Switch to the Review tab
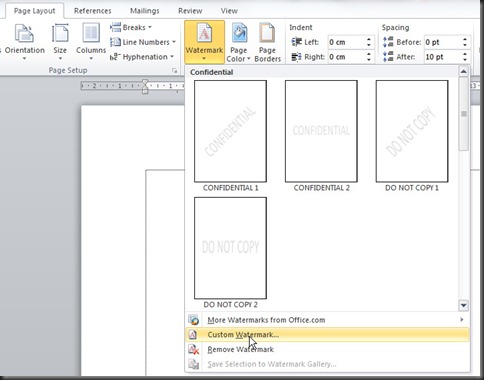Image resolution: width=484 pixels, height=380 pixels. tap(190, 11)
